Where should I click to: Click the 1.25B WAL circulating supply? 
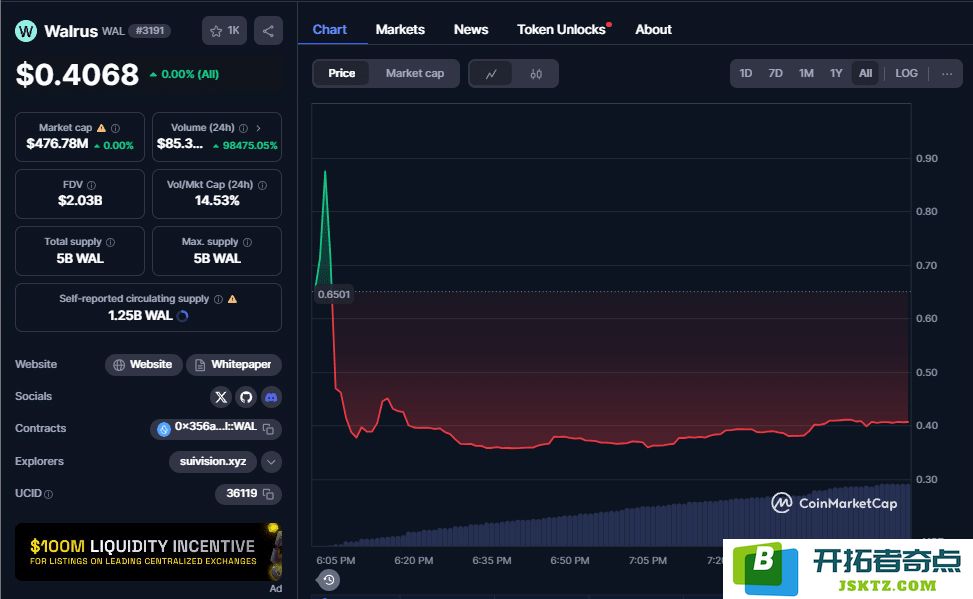click(140, 316)
